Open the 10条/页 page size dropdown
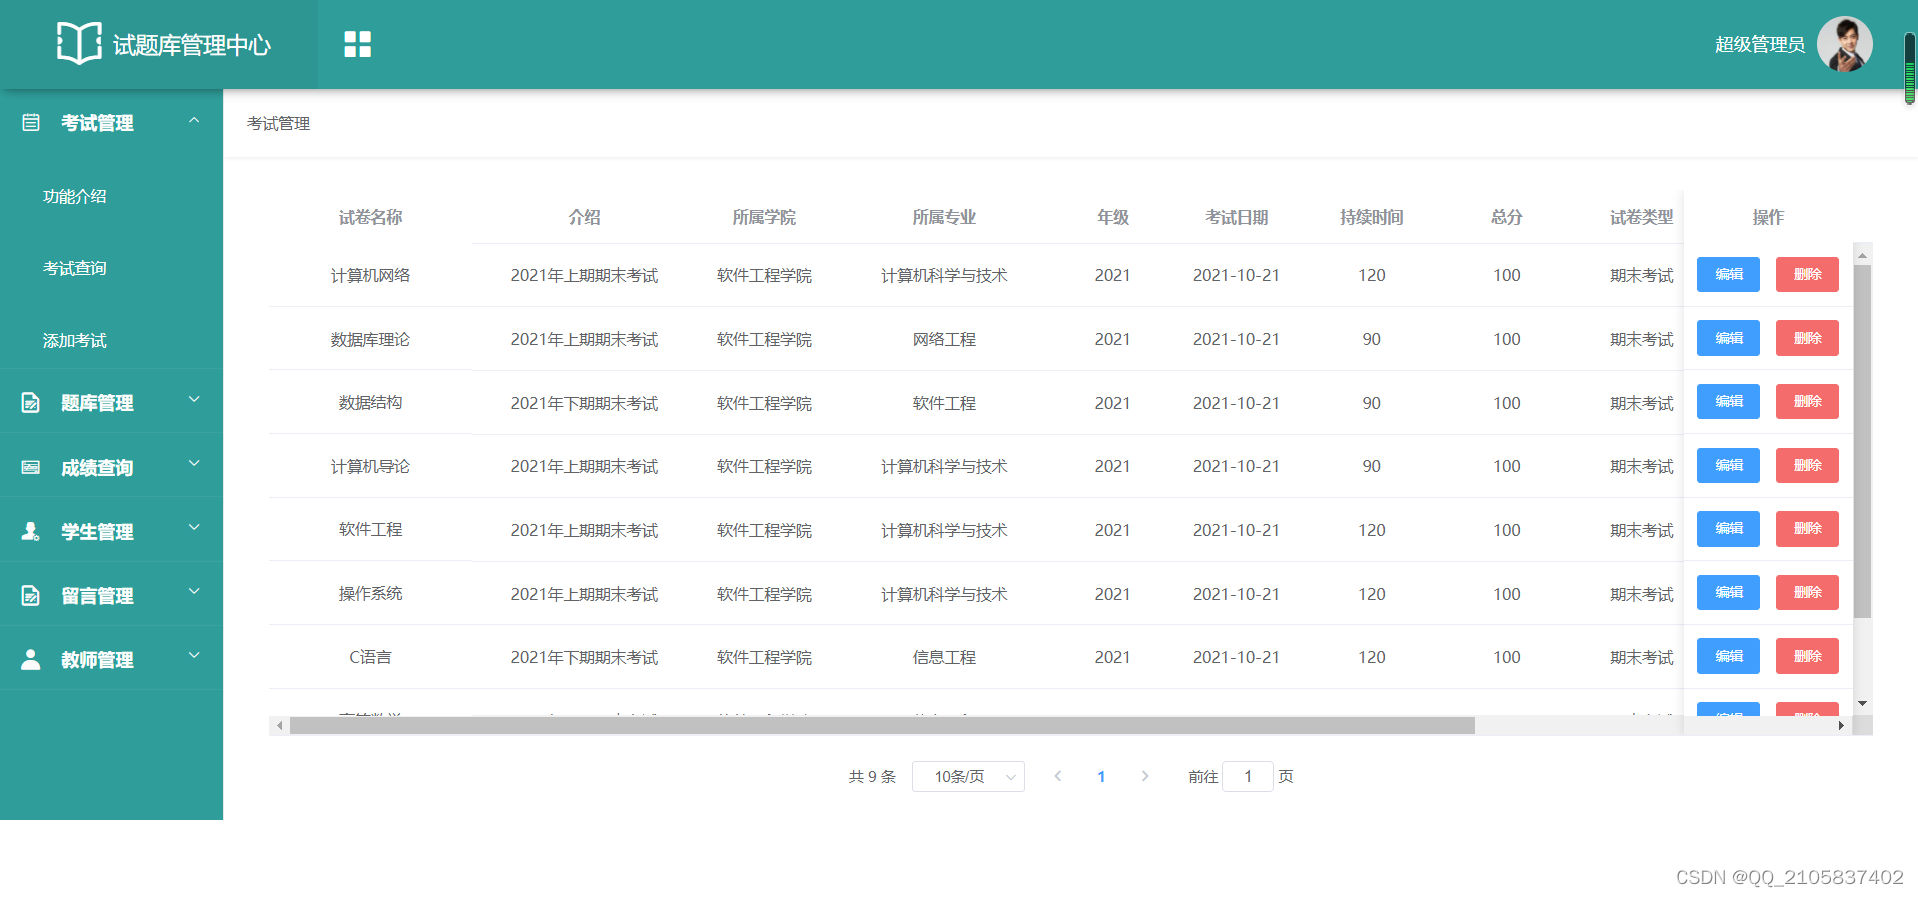 click(968, 776)
